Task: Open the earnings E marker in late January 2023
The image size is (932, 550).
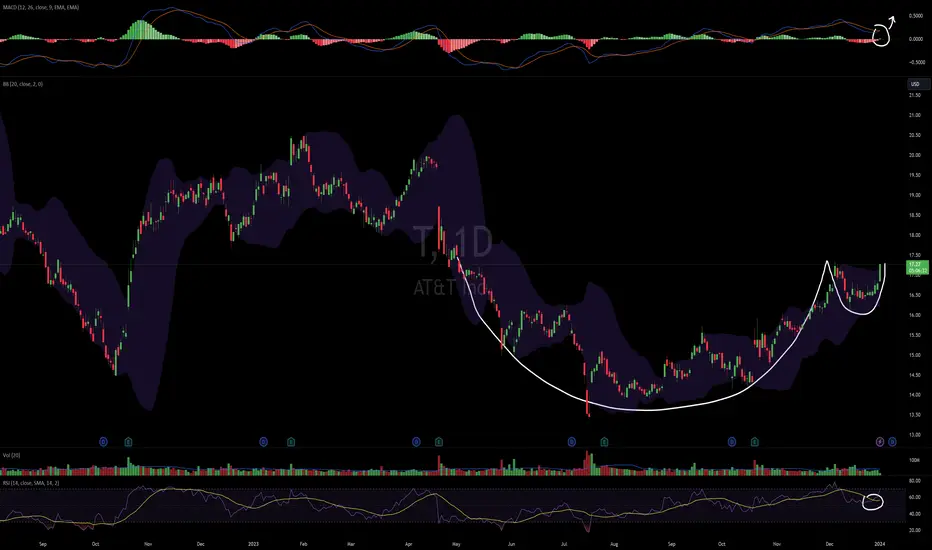Action: (291, 442)
